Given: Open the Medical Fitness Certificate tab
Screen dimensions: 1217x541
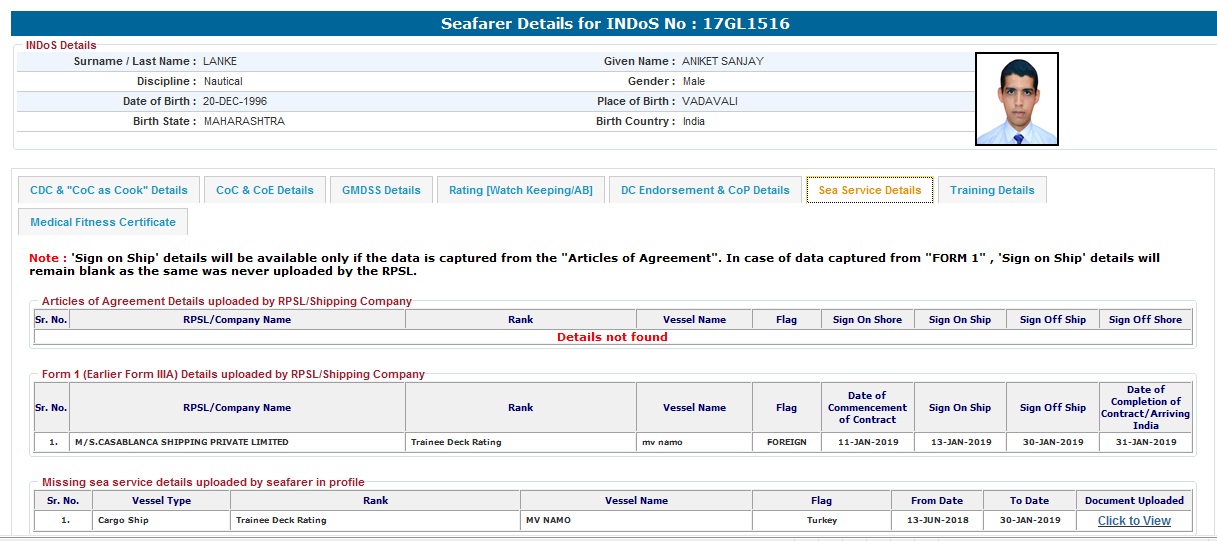Looking at the screenshot, I should 103,222.
